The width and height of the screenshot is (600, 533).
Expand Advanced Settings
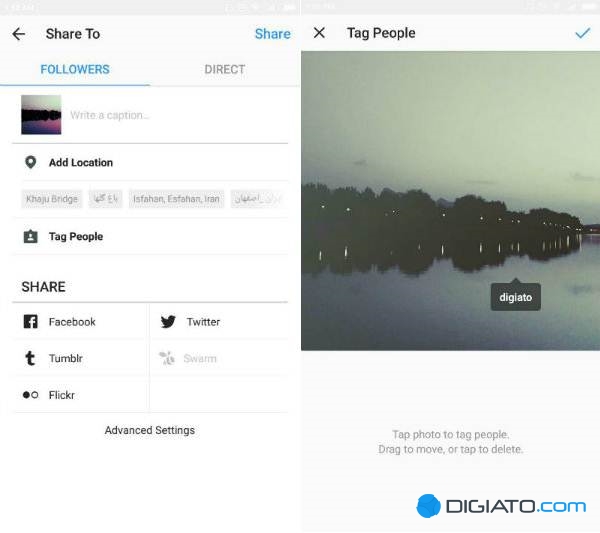[150, 430]
